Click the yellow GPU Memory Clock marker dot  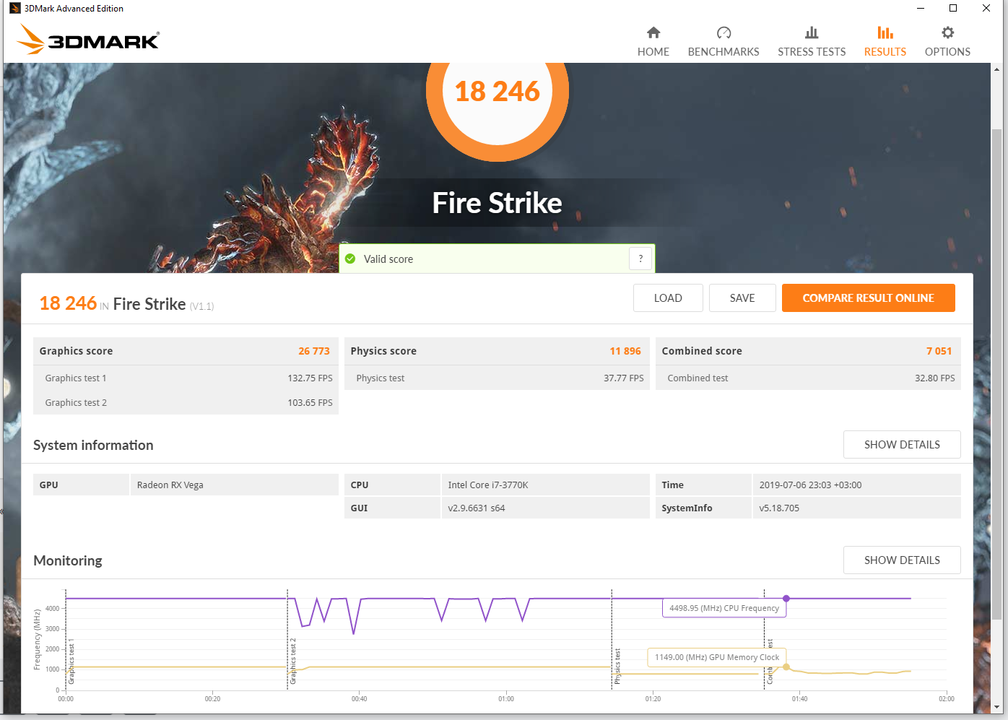click(x=786, y=667)
